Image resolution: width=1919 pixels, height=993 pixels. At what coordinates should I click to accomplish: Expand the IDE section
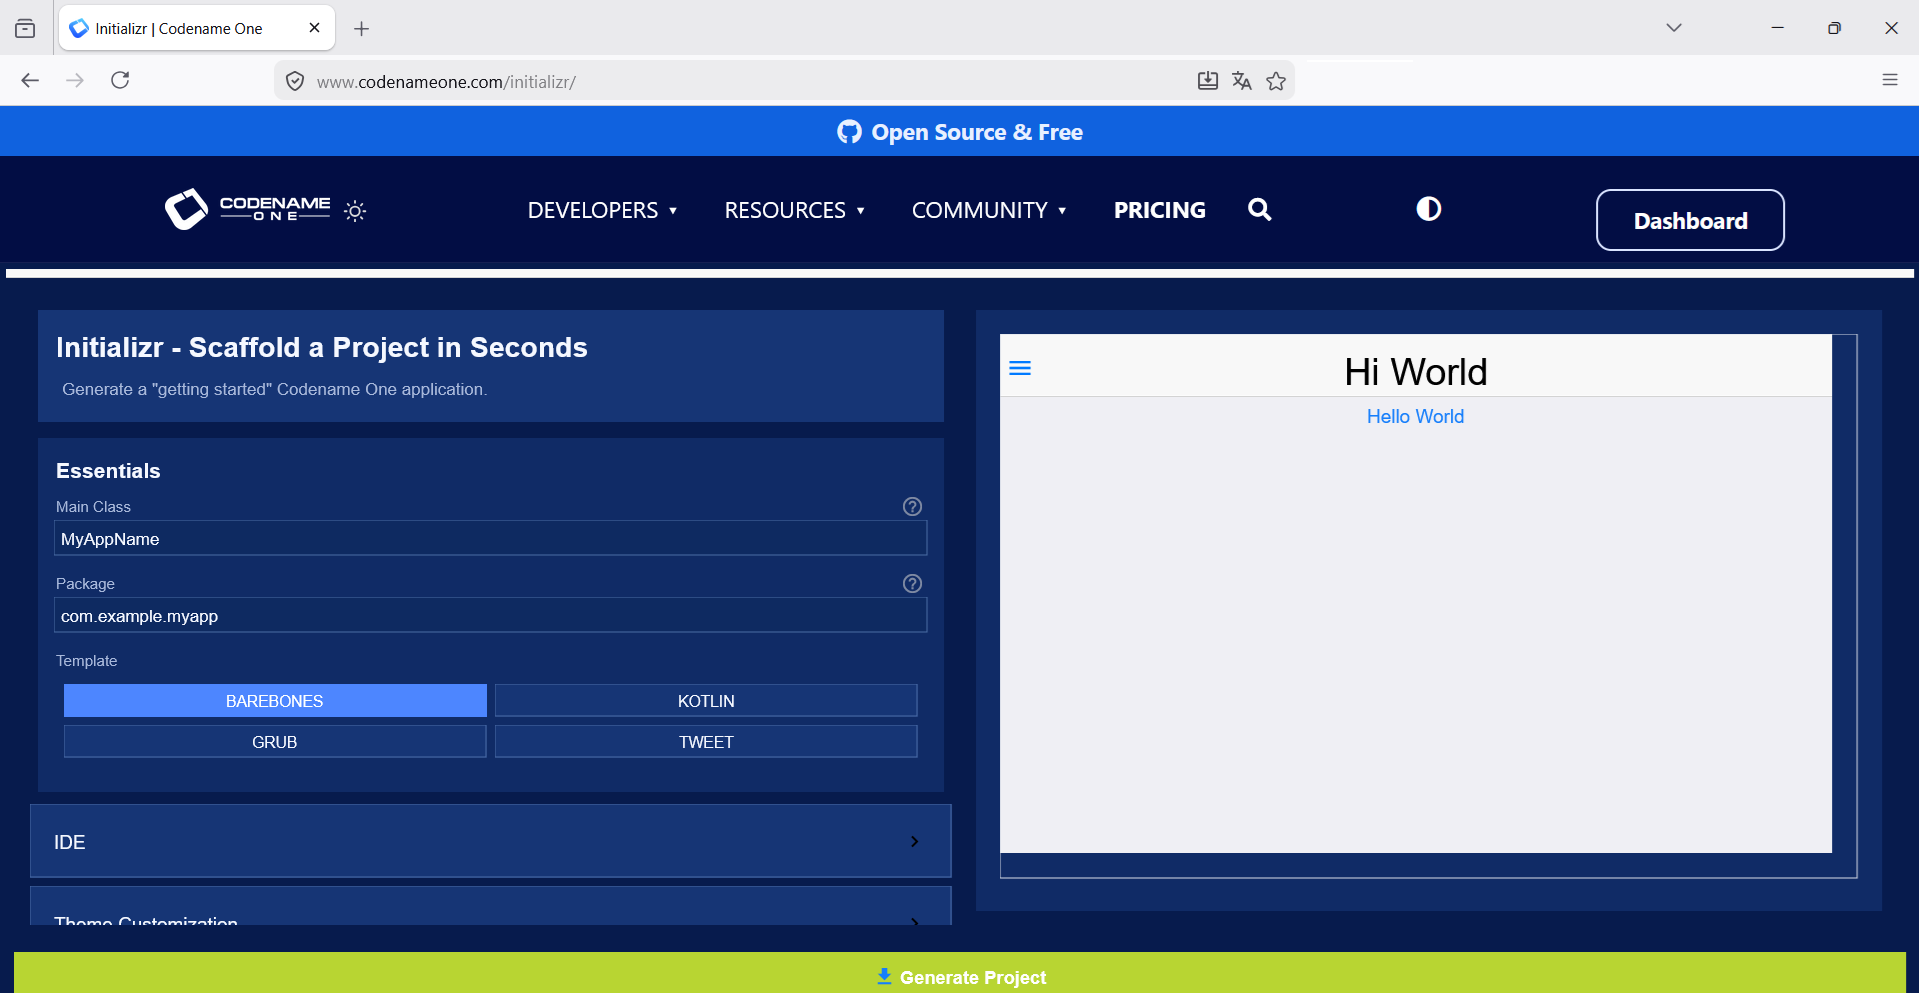click(x=490, y=842)
